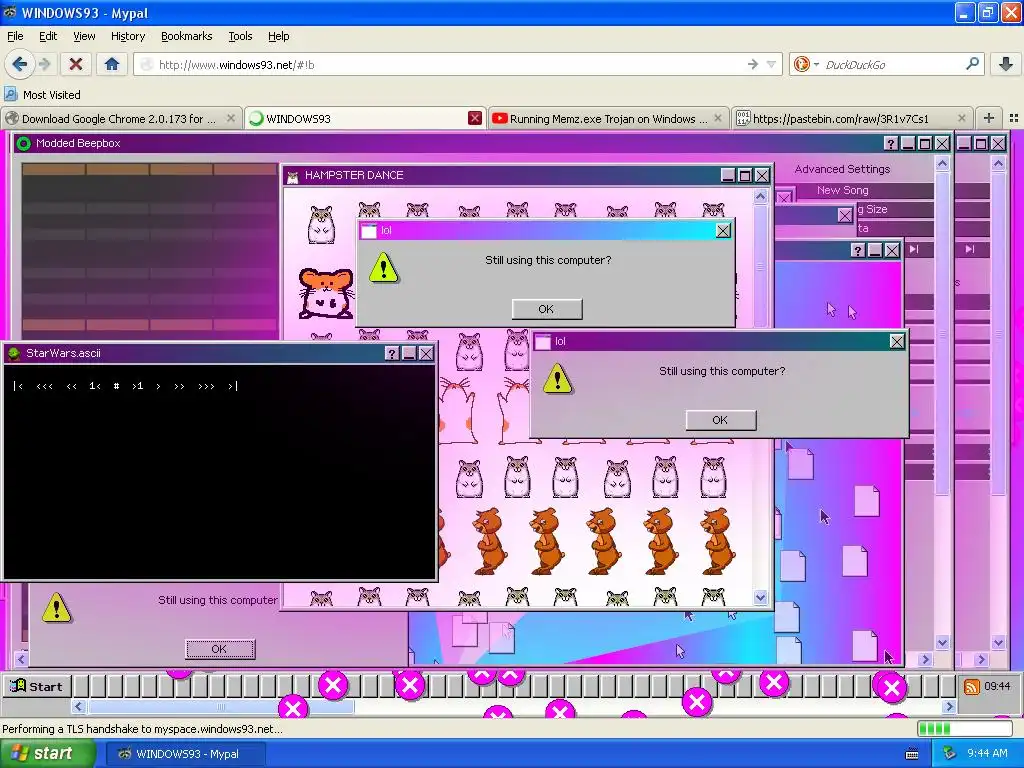Click the Modded Beepbox green circle icon
Image resolution: width=1024 pixels, height=768 pixels.
click(24, 144)
